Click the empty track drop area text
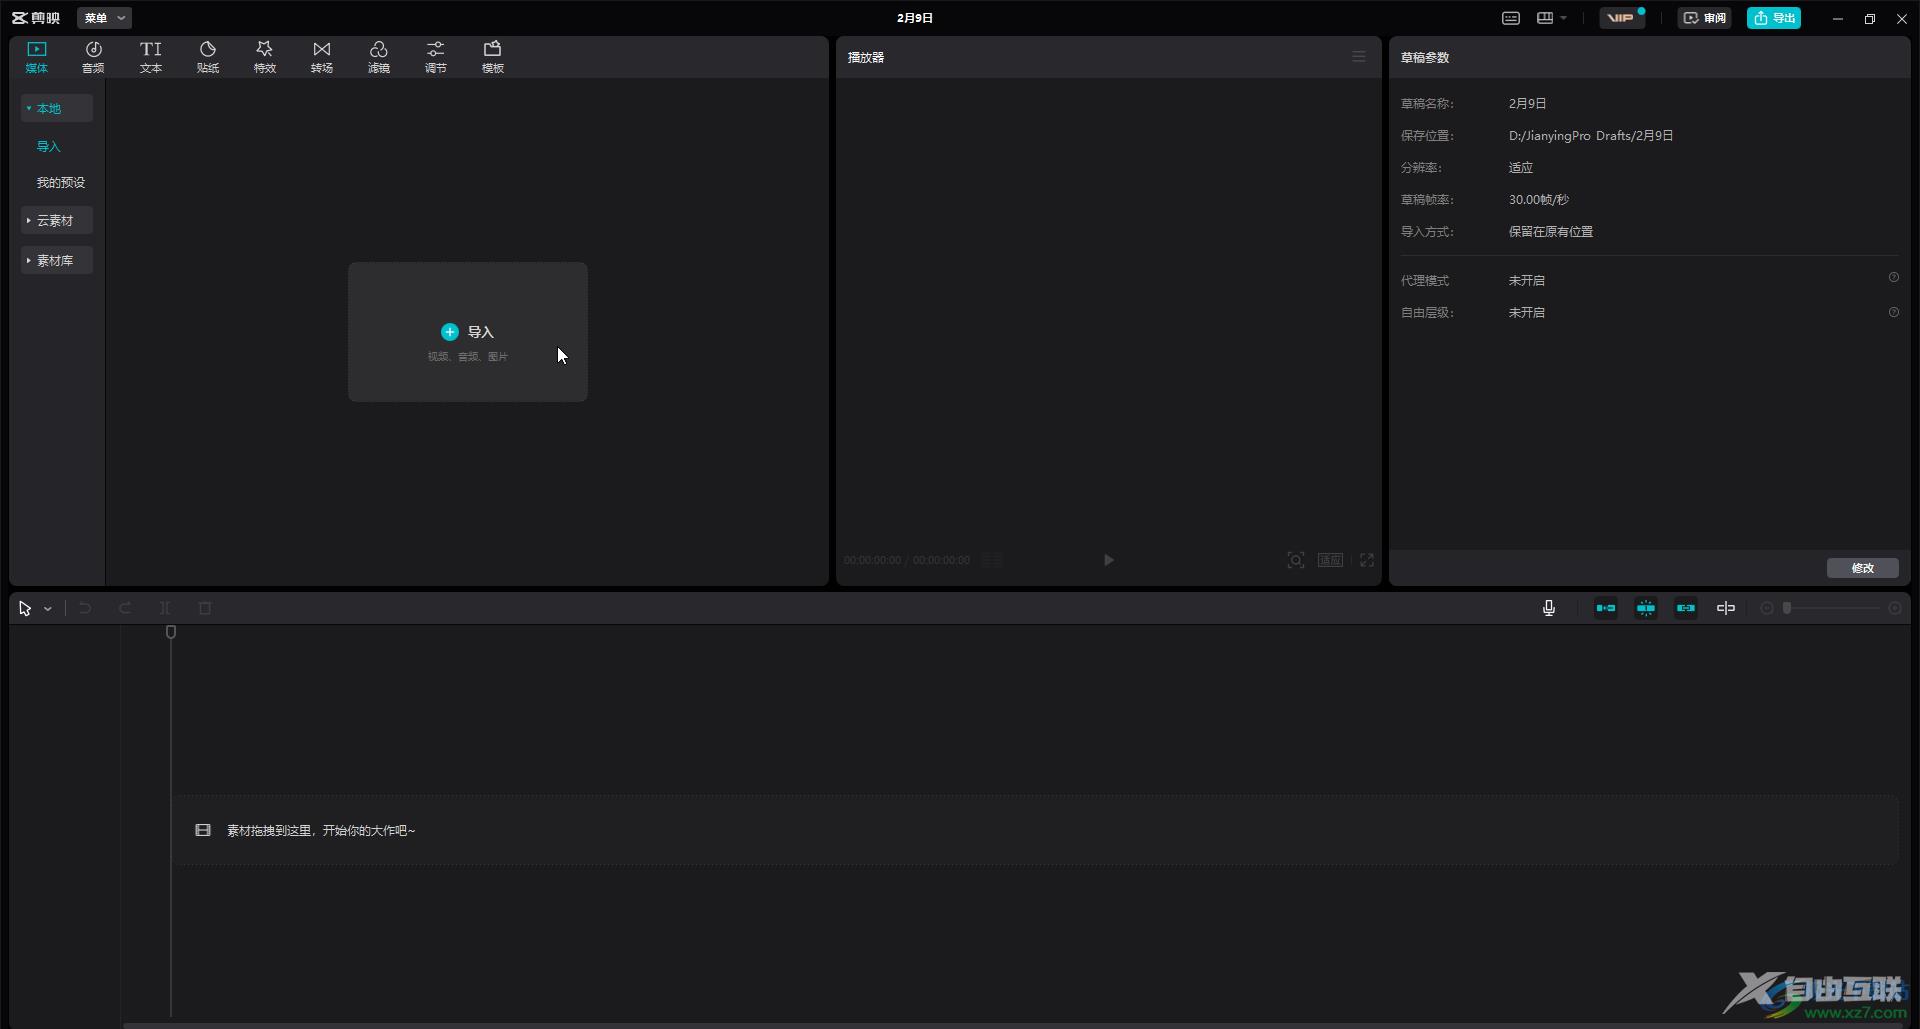The height and width of the screenshot is (1029, 1920). point(321,830)
